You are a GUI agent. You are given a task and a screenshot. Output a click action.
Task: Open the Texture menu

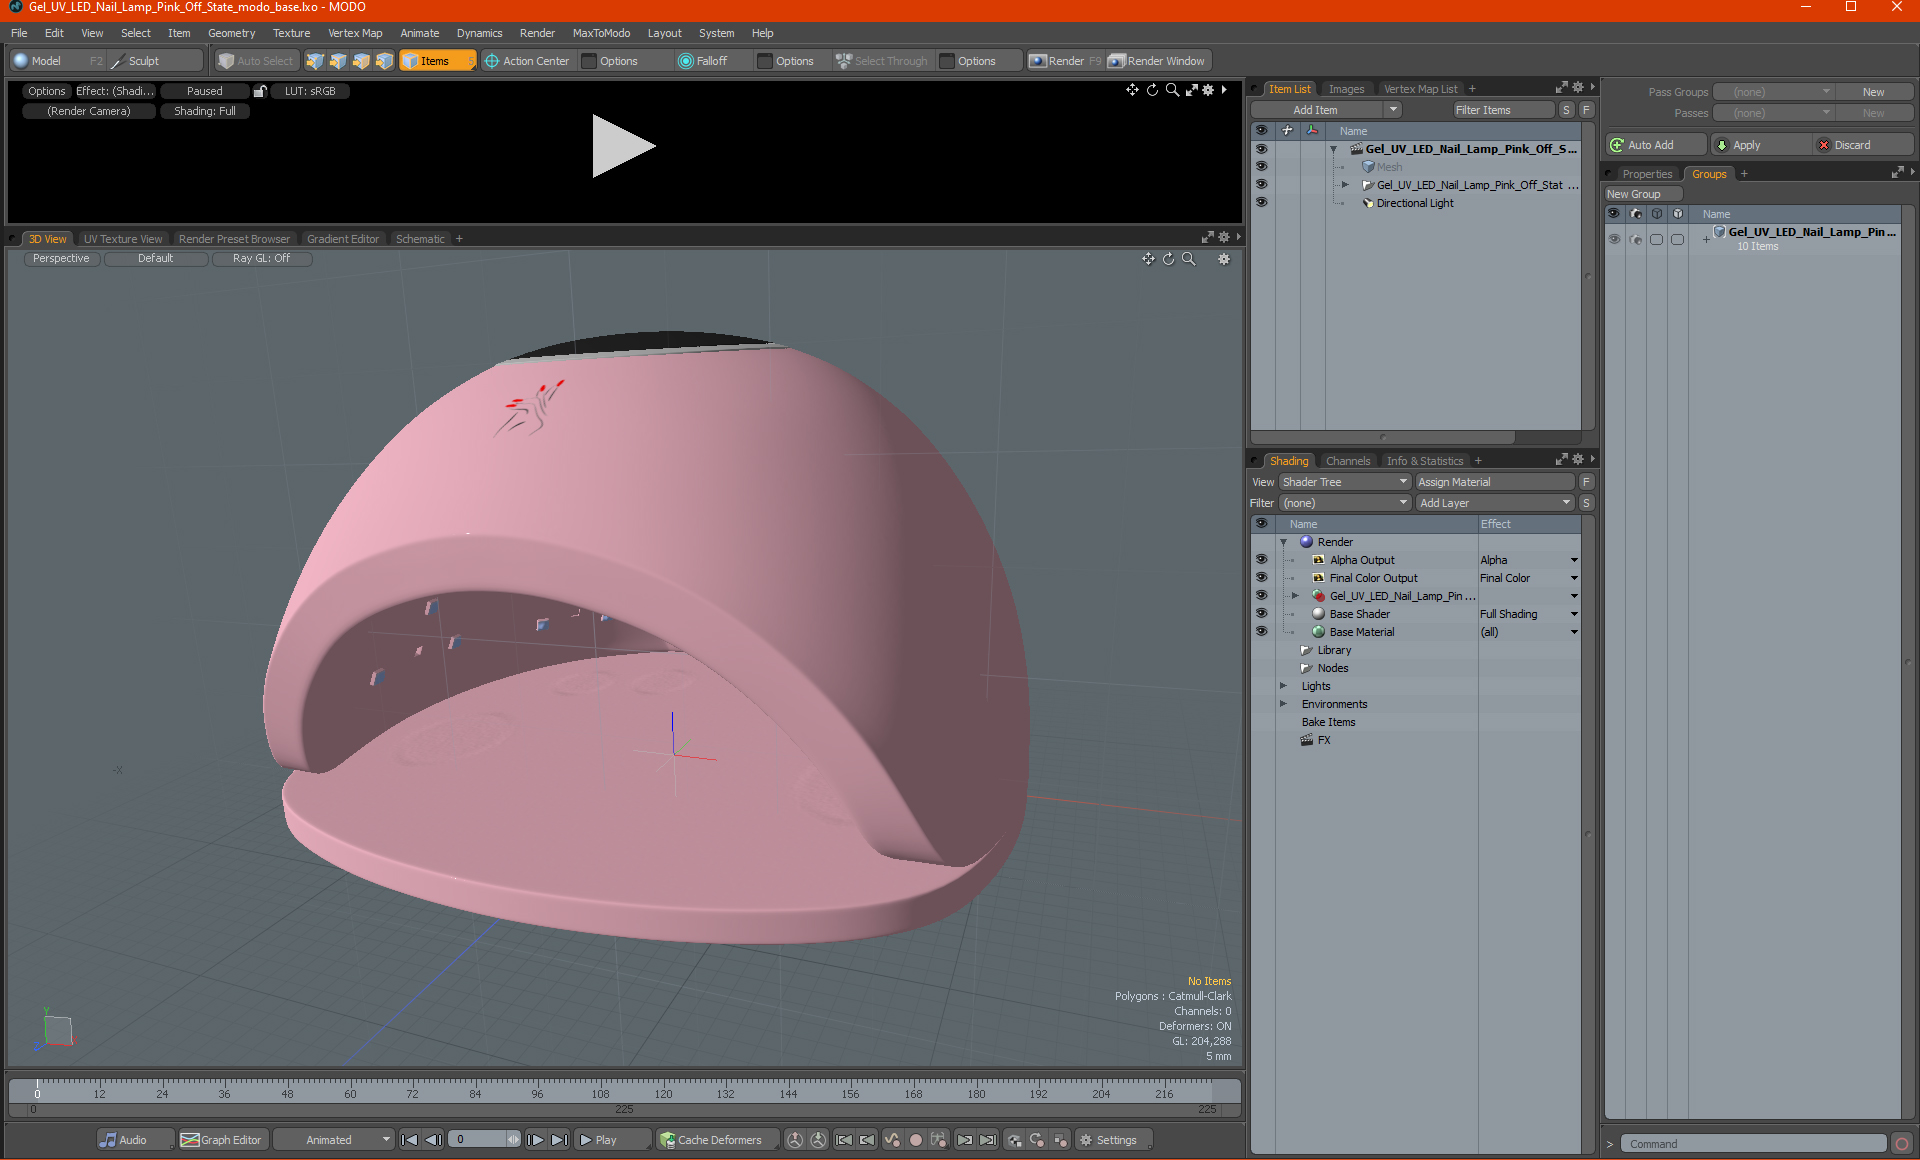coord(291,33)
